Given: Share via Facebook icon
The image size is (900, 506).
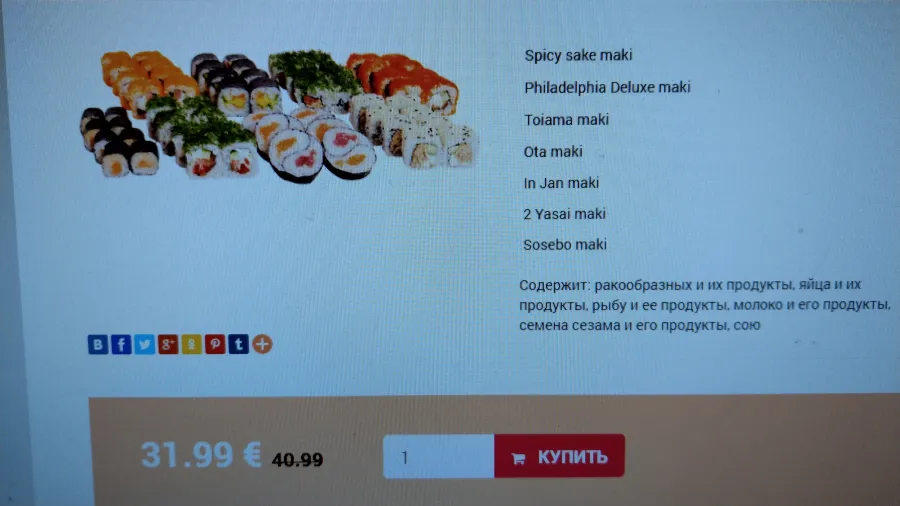Looking at the screenshot, I should pyautogui.click(x=121, y=344).
